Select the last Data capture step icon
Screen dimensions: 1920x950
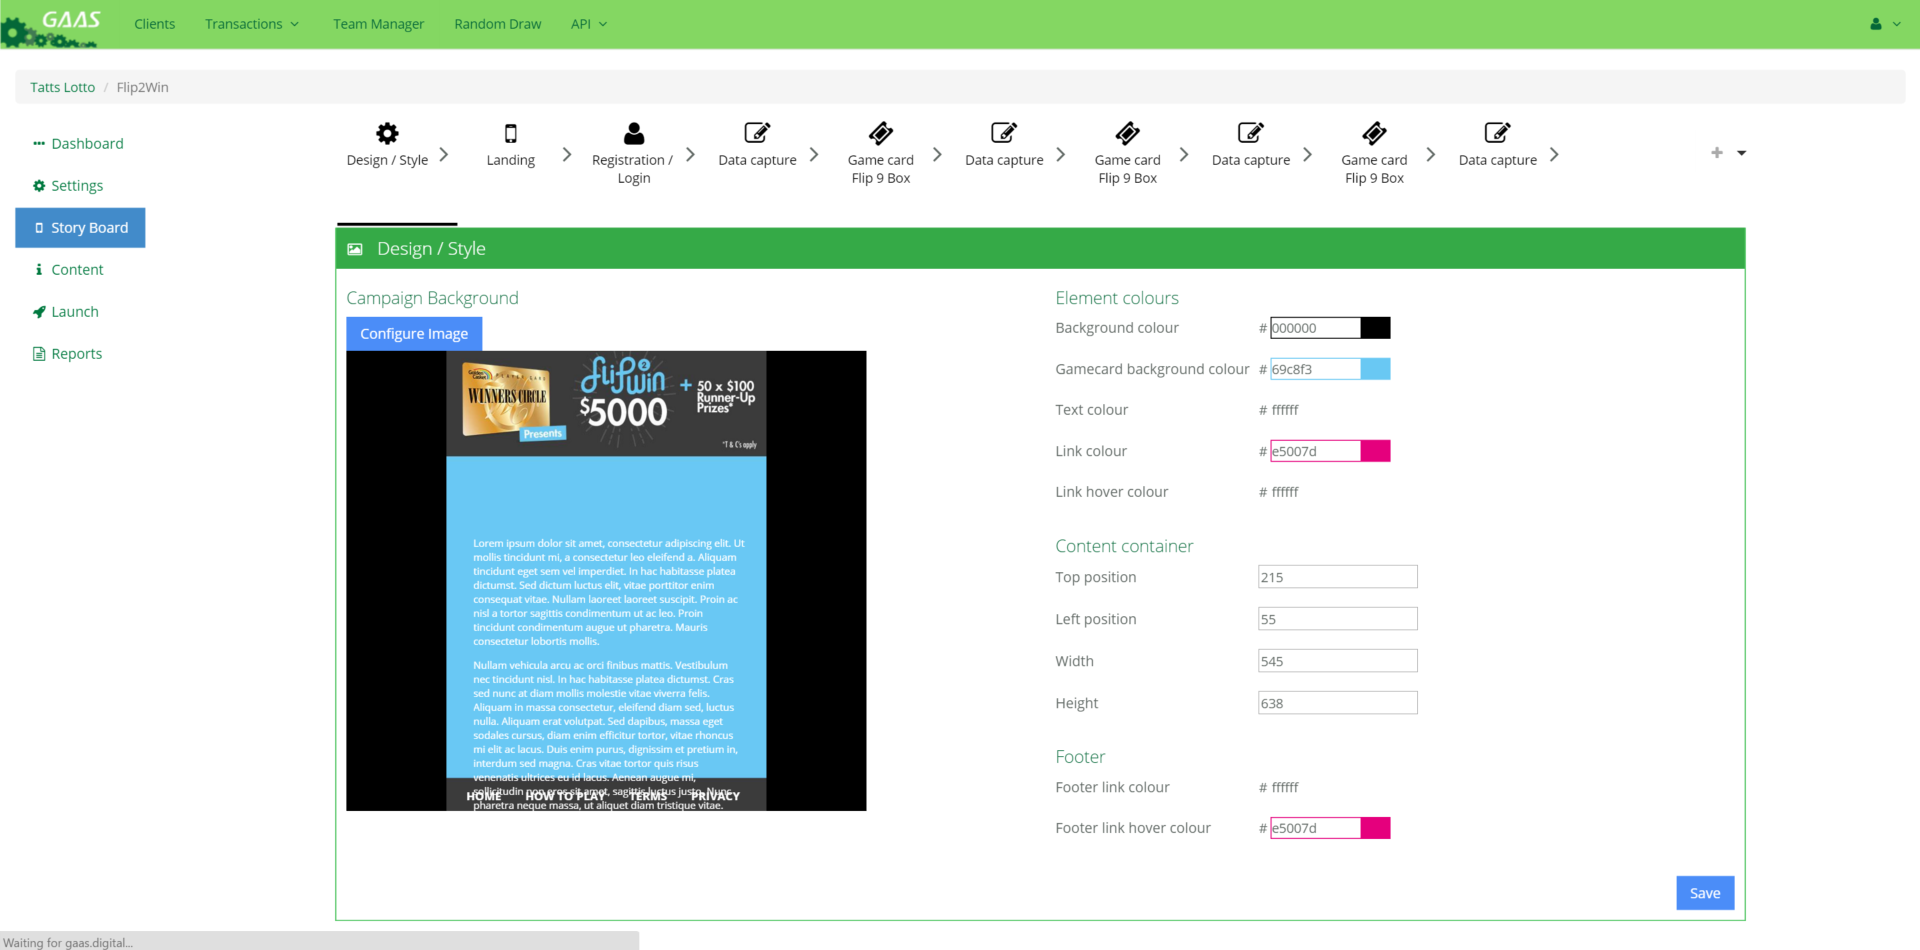[x=1497, y=133]
